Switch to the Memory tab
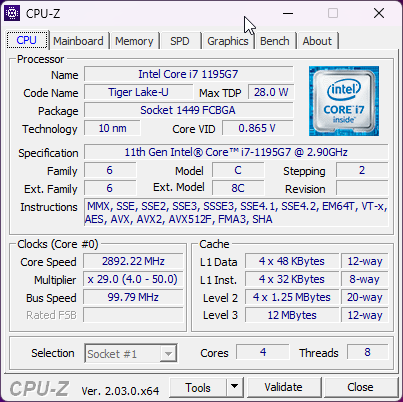The height and width of the screenshot is (402, 403). [134, 41]
